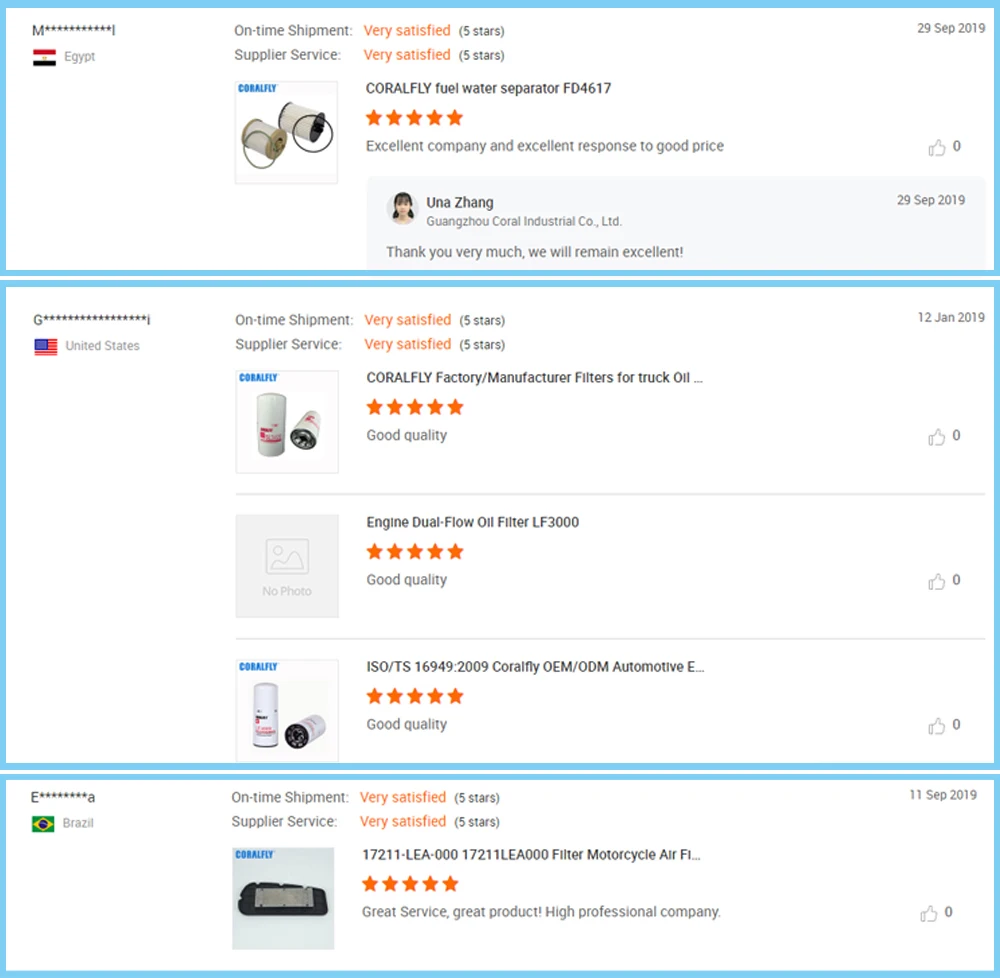Click Una Zhang's profile avatar

[x=402, y=208]
